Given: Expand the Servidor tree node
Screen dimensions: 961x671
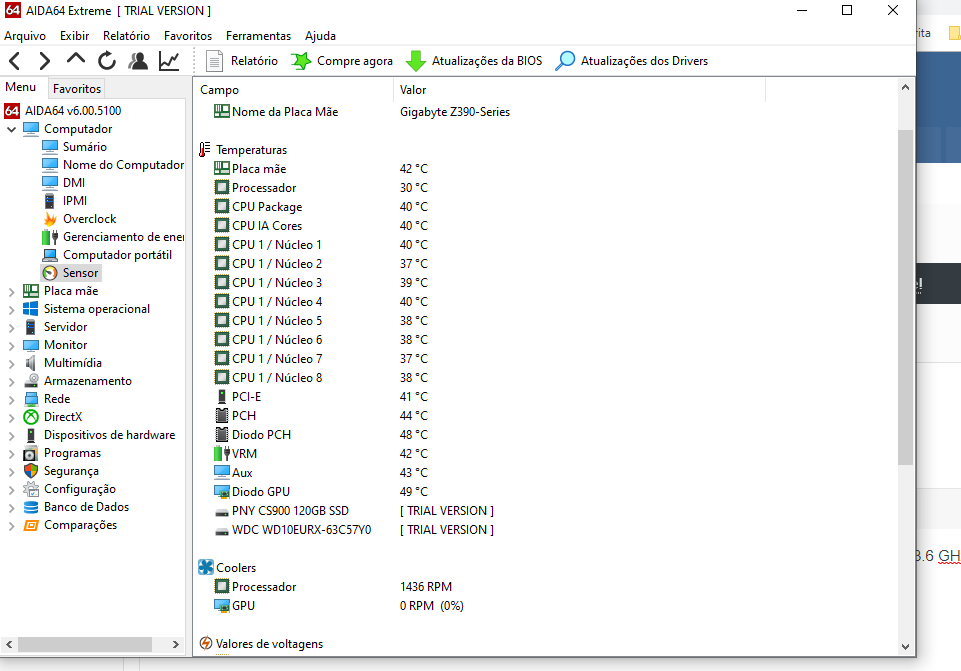Looking at the screenshot, I should 11,328.
